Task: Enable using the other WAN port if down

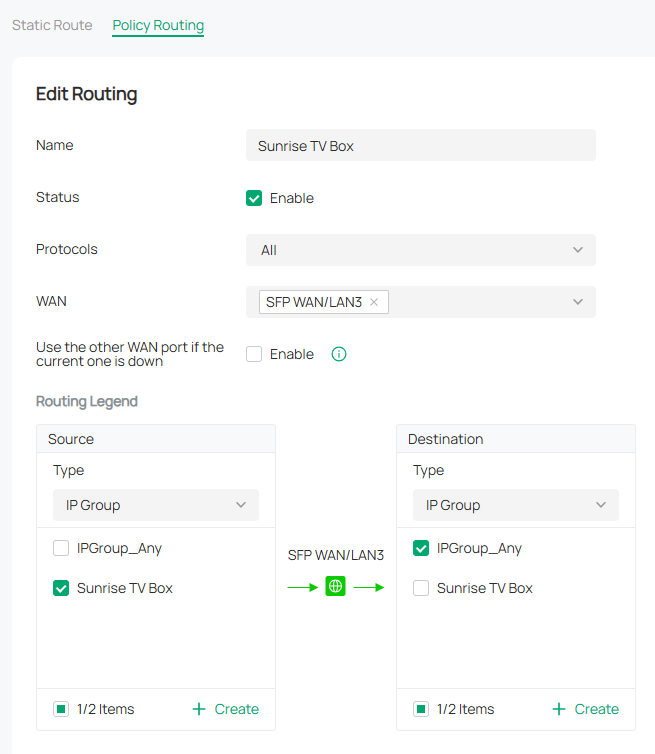Action: point(254,354)
